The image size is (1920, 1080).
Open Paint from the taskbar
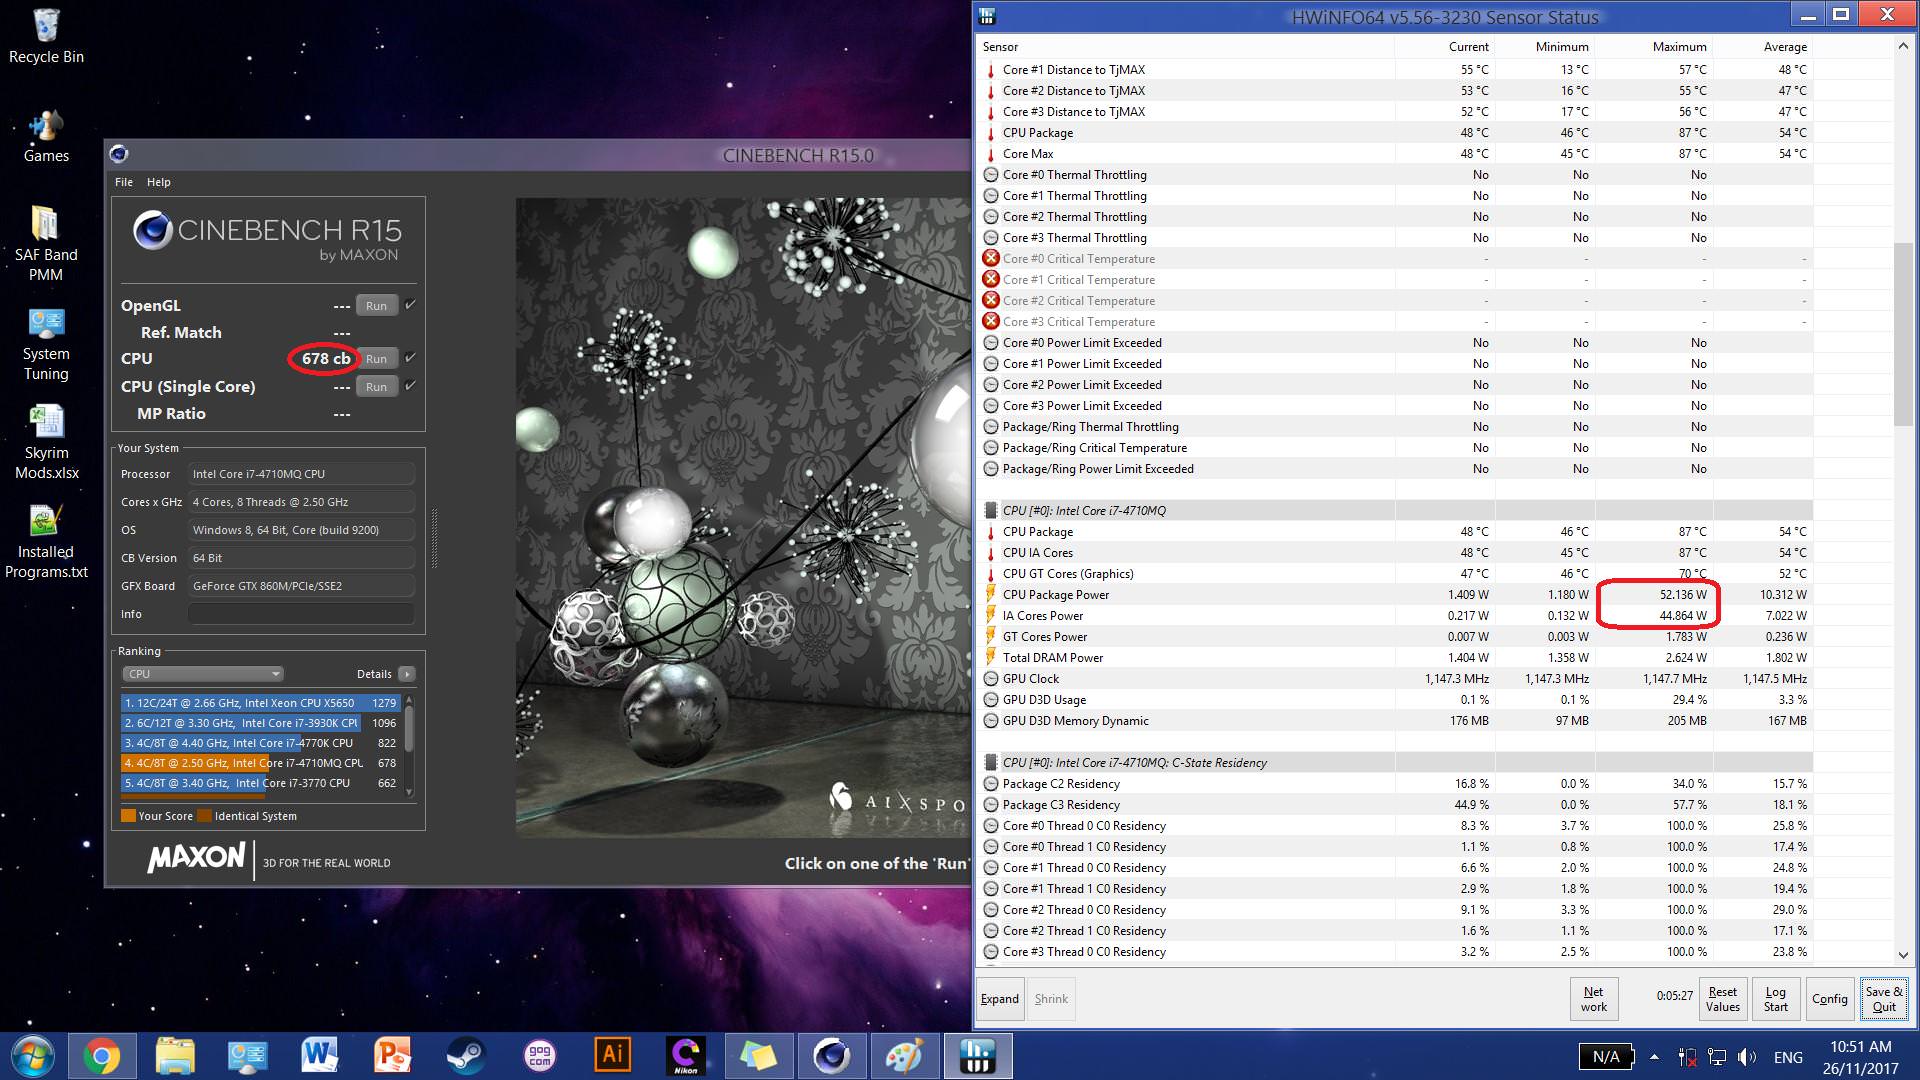click(904, 1056)
